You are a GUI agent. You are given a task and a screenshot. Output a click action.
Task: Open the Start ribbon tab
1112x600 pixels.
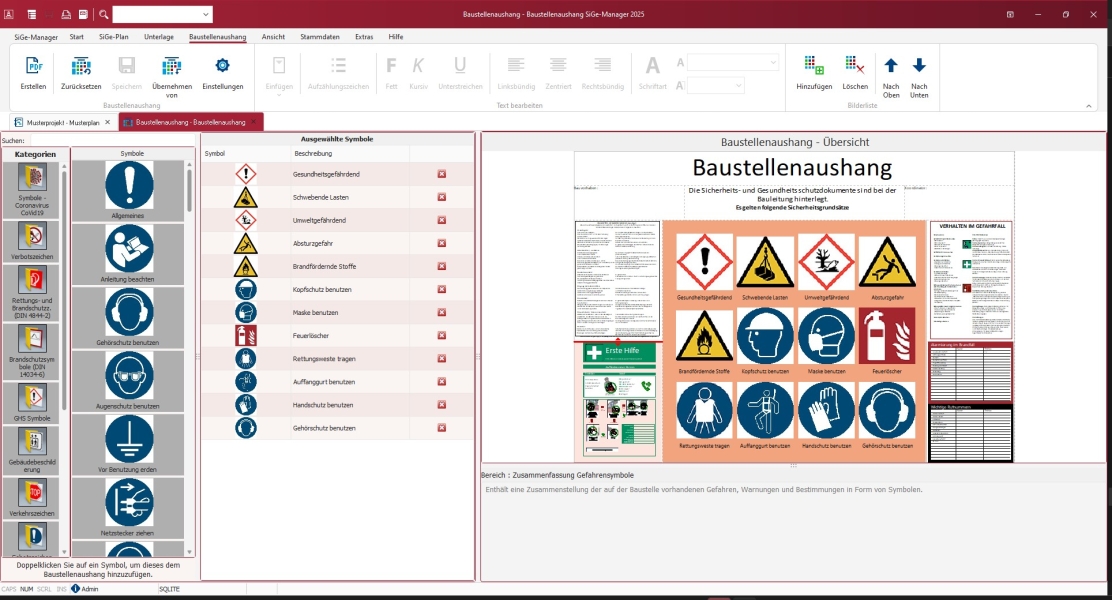(x=77, y=37)
